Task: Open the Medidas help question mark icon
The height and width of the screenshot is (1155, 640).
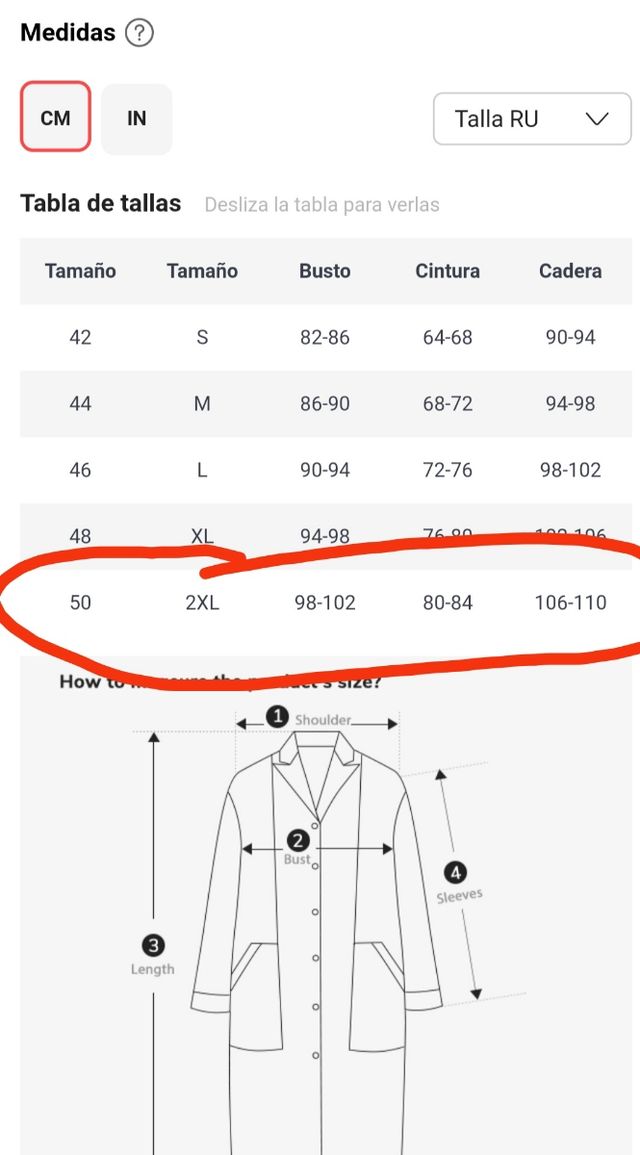Action: coord(139,33)
